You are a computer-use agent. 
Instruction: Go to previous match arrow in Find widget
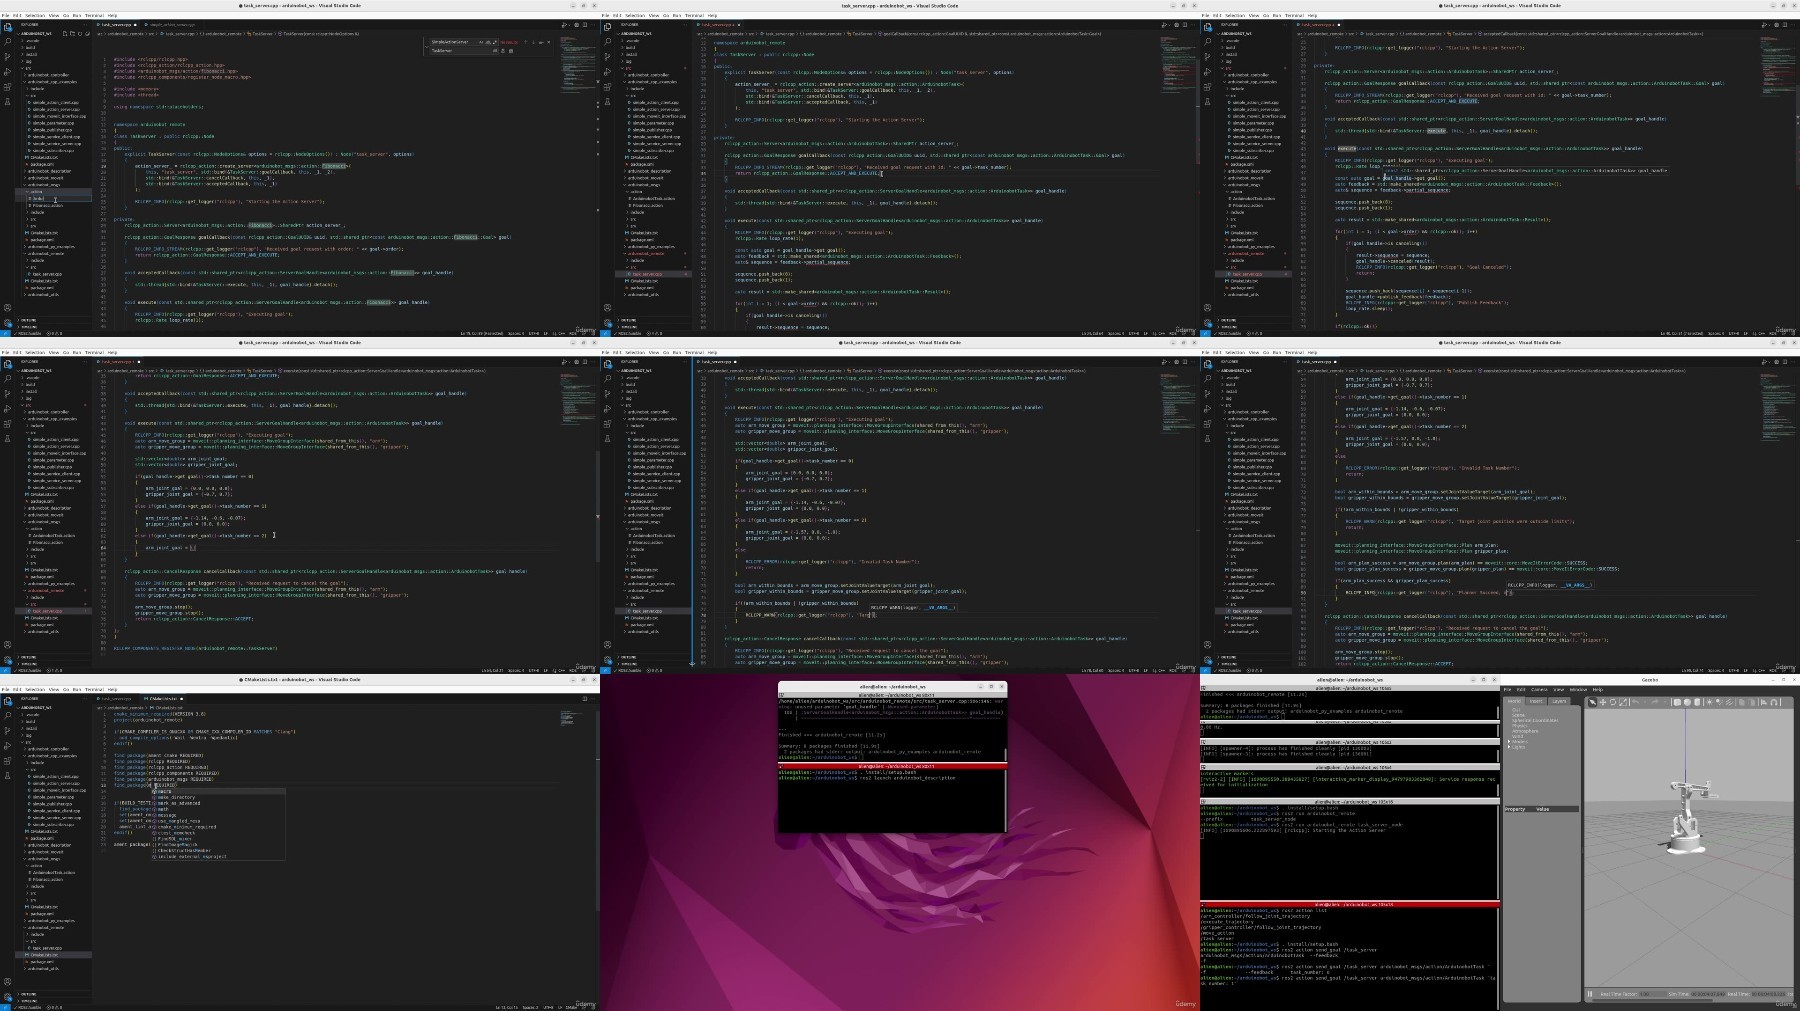[525, 42]
